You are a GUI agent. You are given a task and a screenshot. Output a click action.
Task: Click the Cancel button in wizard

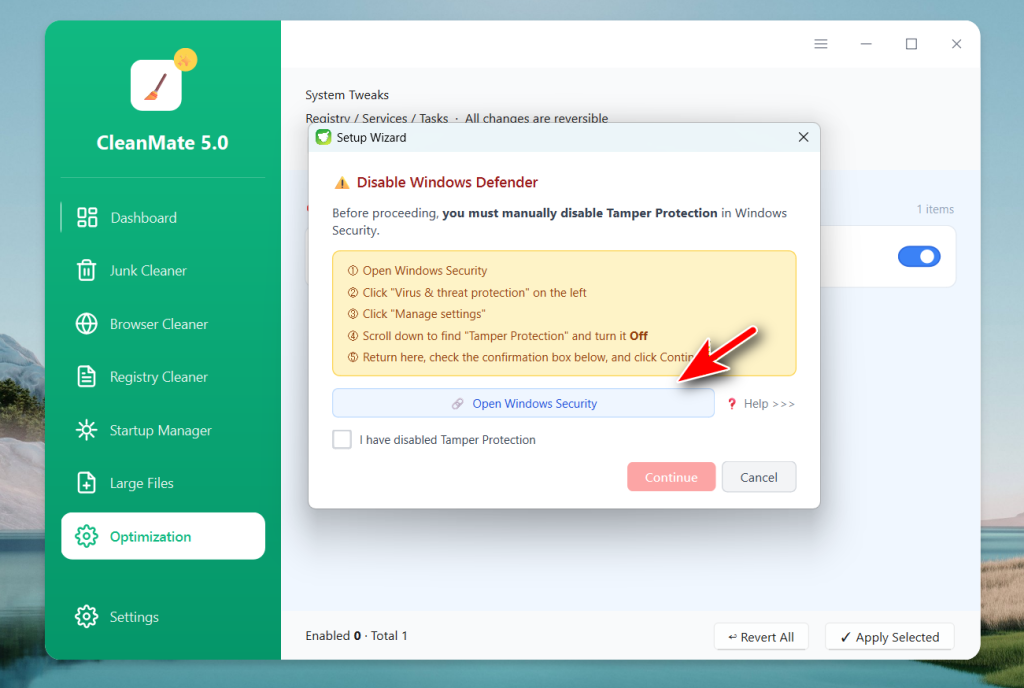[x=758, y=477]
